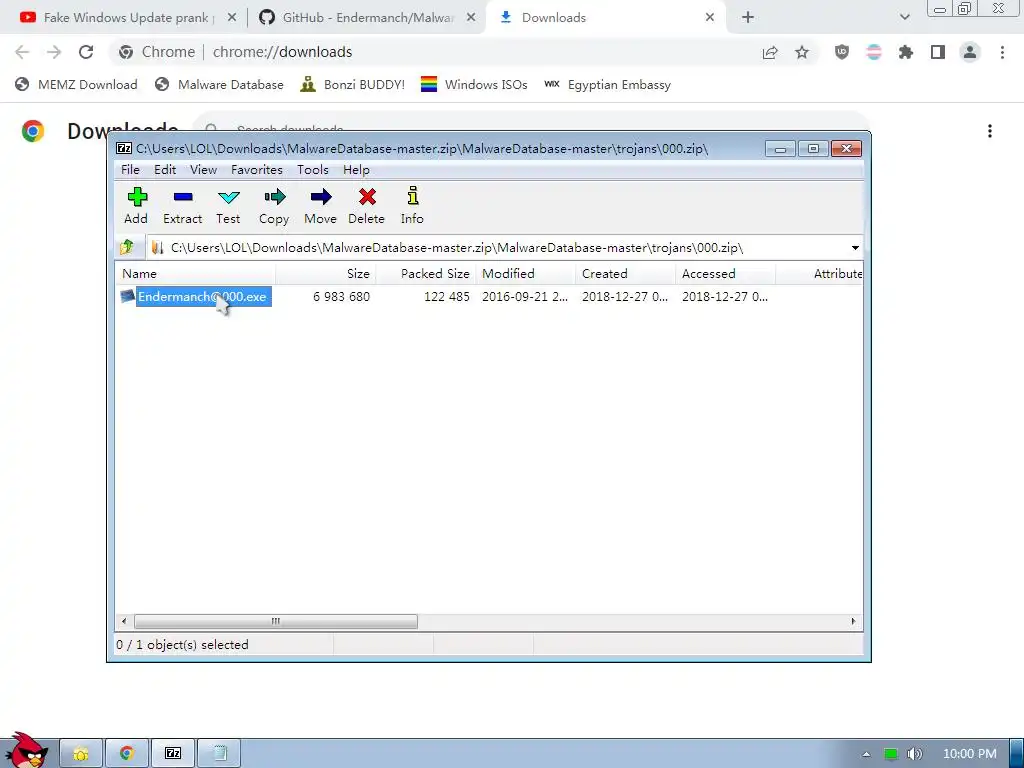
Task: Show hidden tray icons arrow
Action: 866,754
